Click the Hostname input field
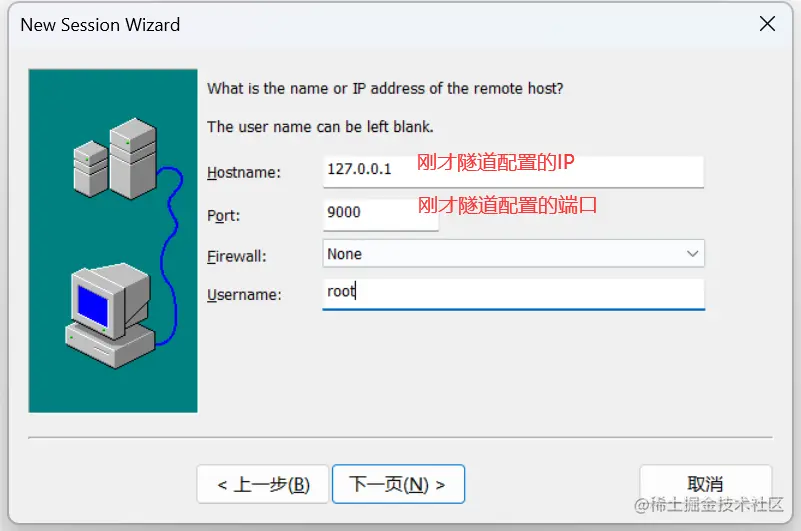801x531 pixels. coord(513,170)
